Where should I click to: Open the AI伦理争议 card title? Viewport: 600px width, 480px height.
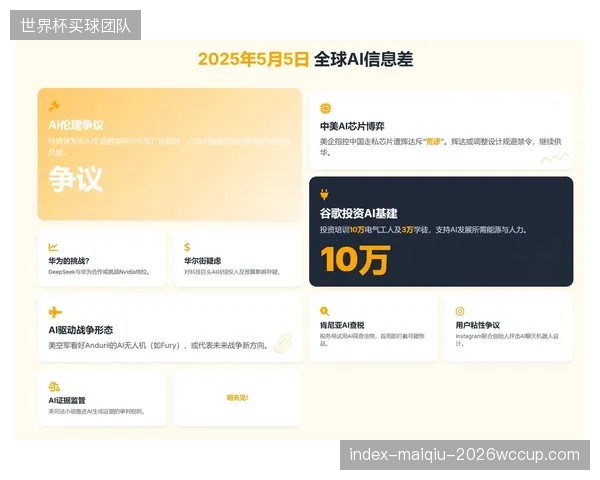76,125
